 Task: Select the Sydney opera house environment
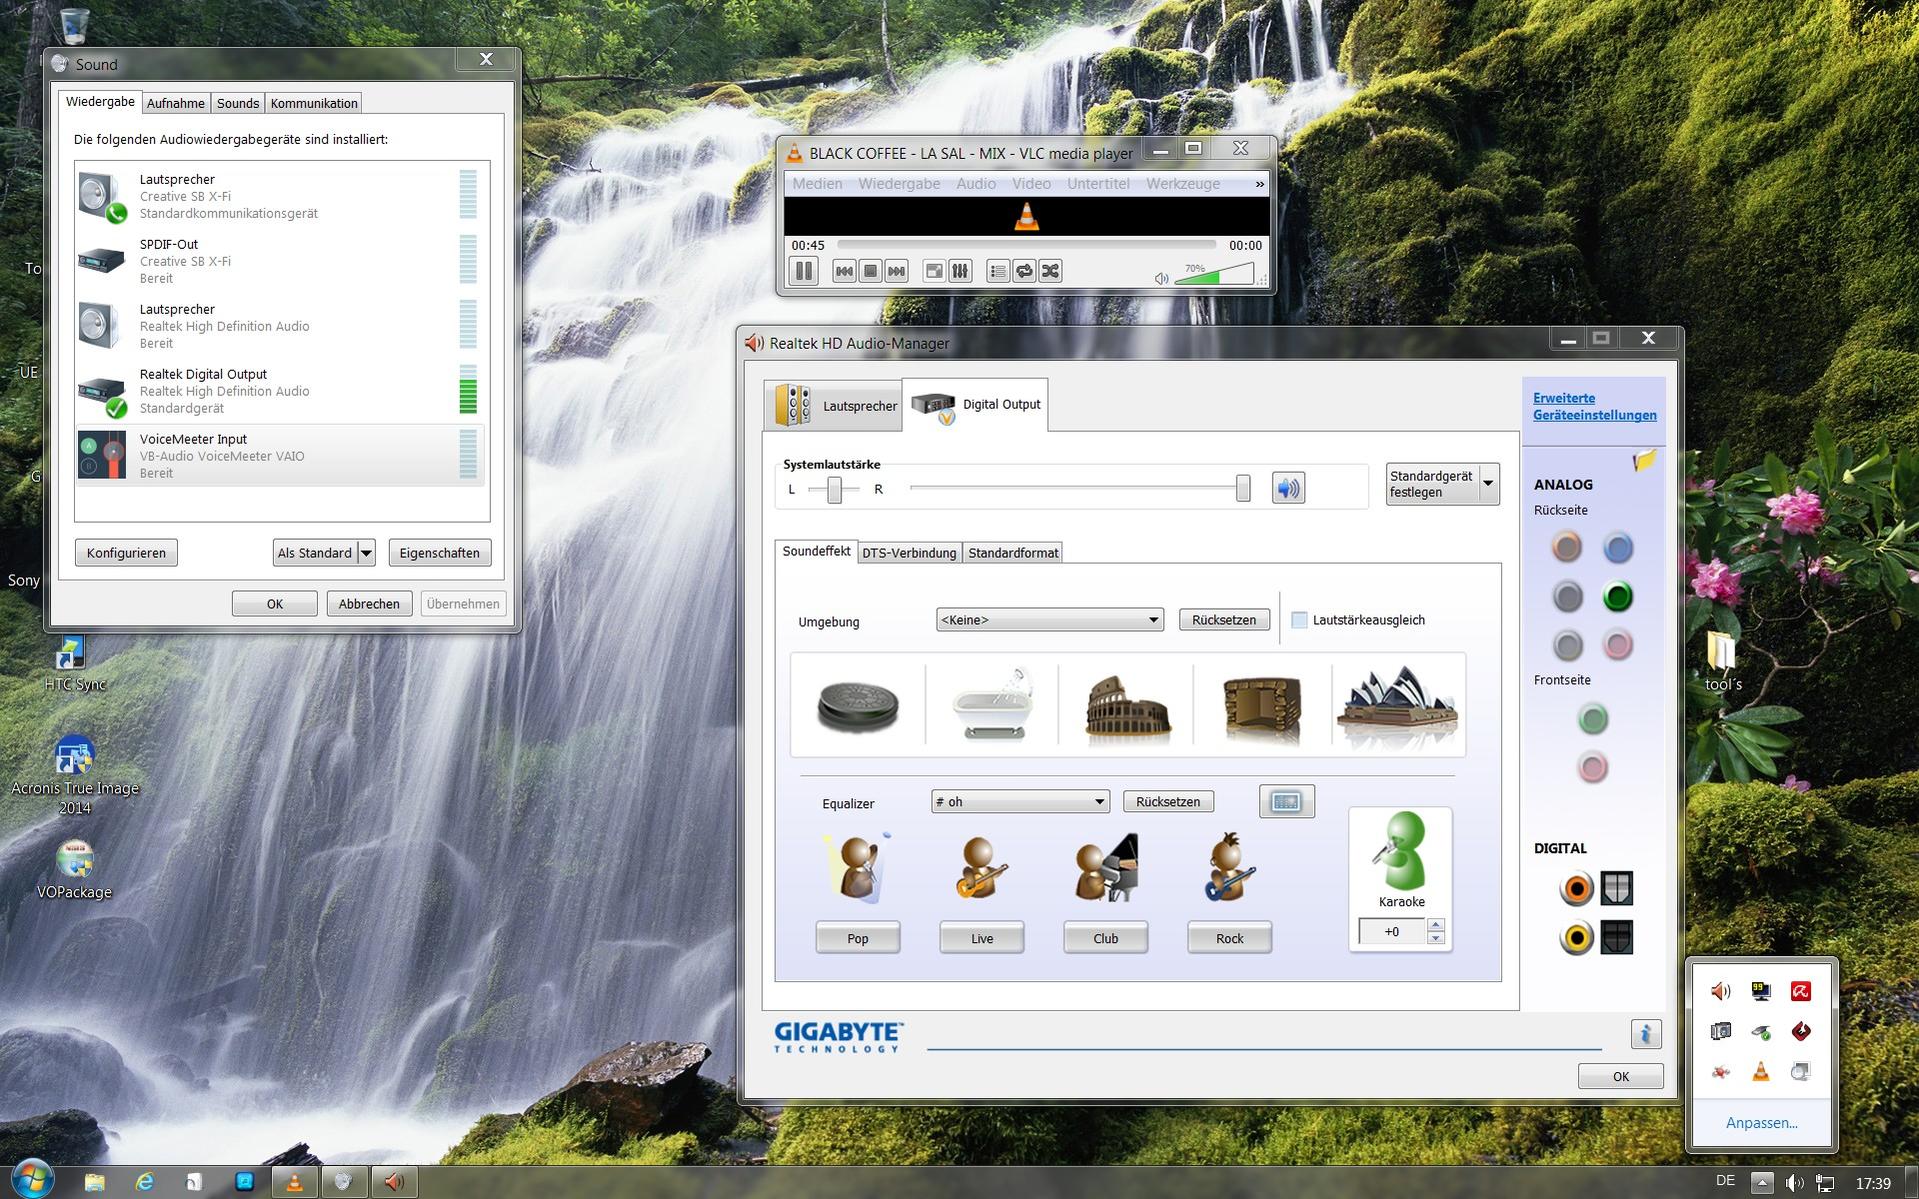(x=1398, y=704)
